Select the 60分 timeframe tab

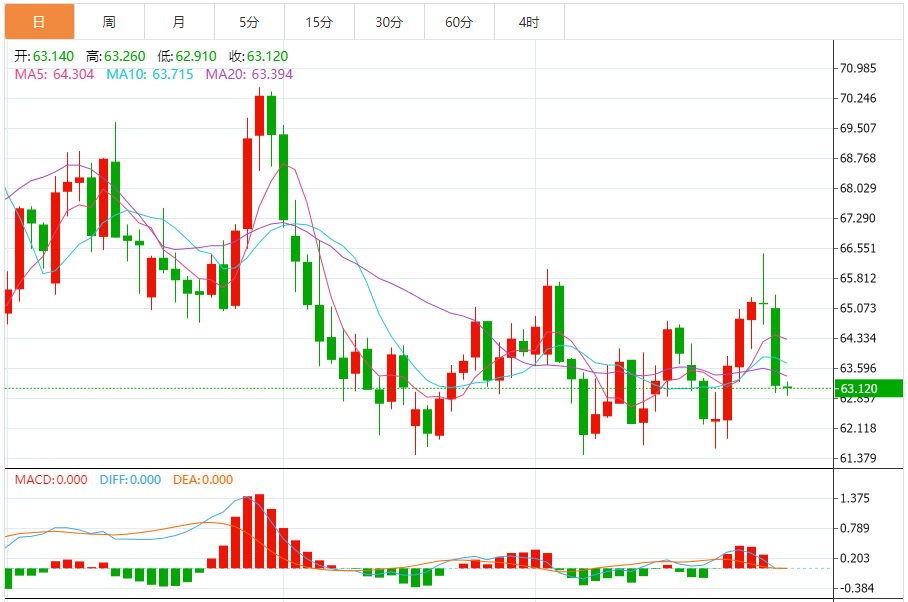pyautogui.click(x=459, y=21)
